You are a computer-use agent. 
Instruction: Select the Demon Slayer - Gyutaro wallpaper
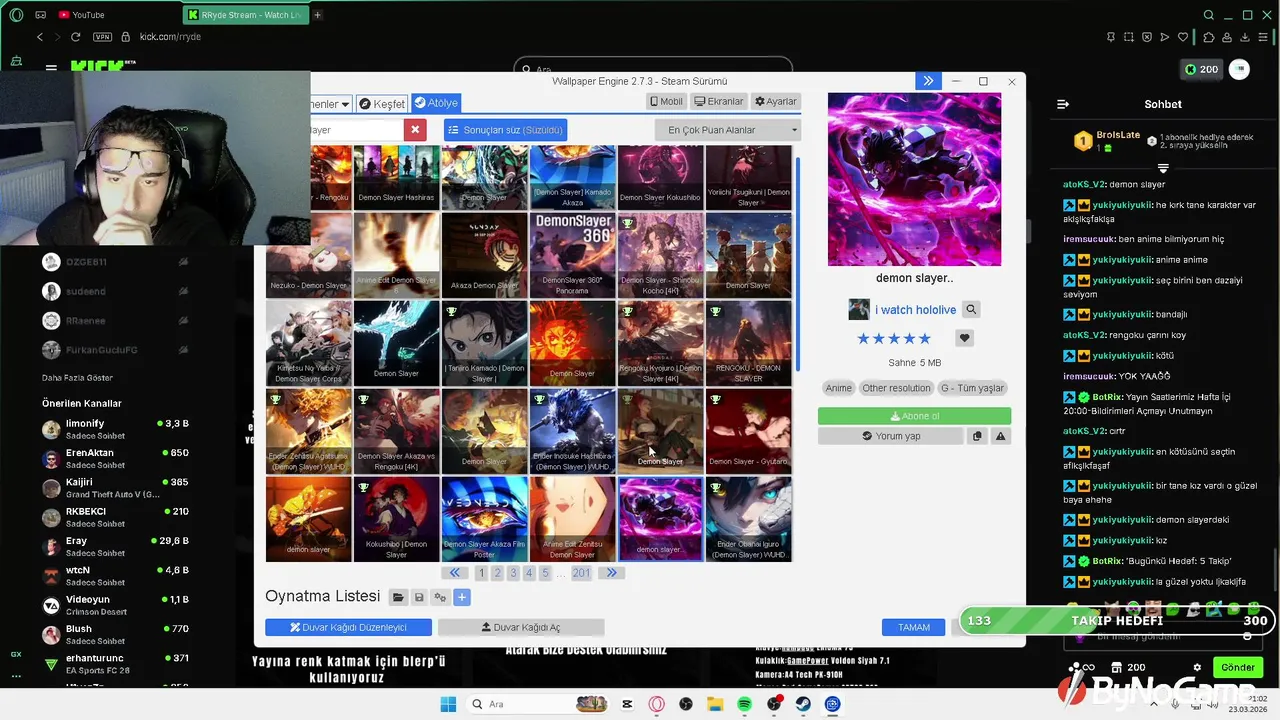pos(748,431)
